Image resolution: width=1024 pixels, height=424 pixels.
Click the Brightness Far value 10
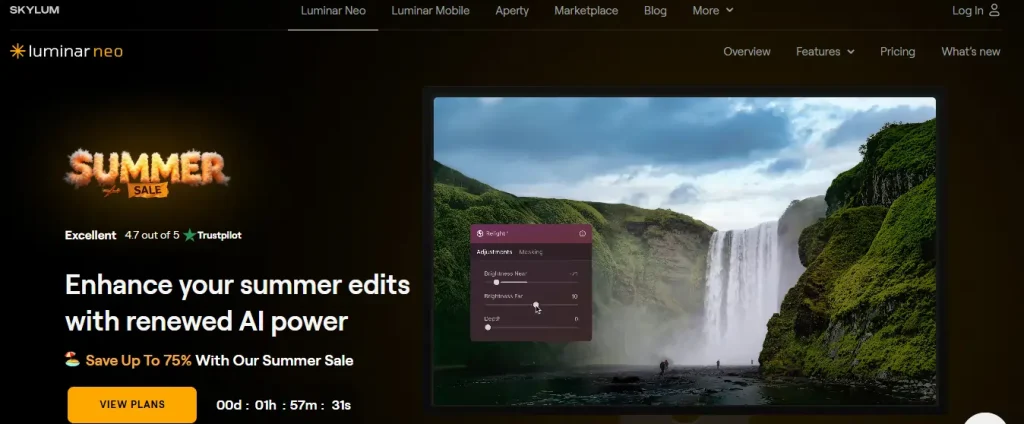tap(574, 297)
